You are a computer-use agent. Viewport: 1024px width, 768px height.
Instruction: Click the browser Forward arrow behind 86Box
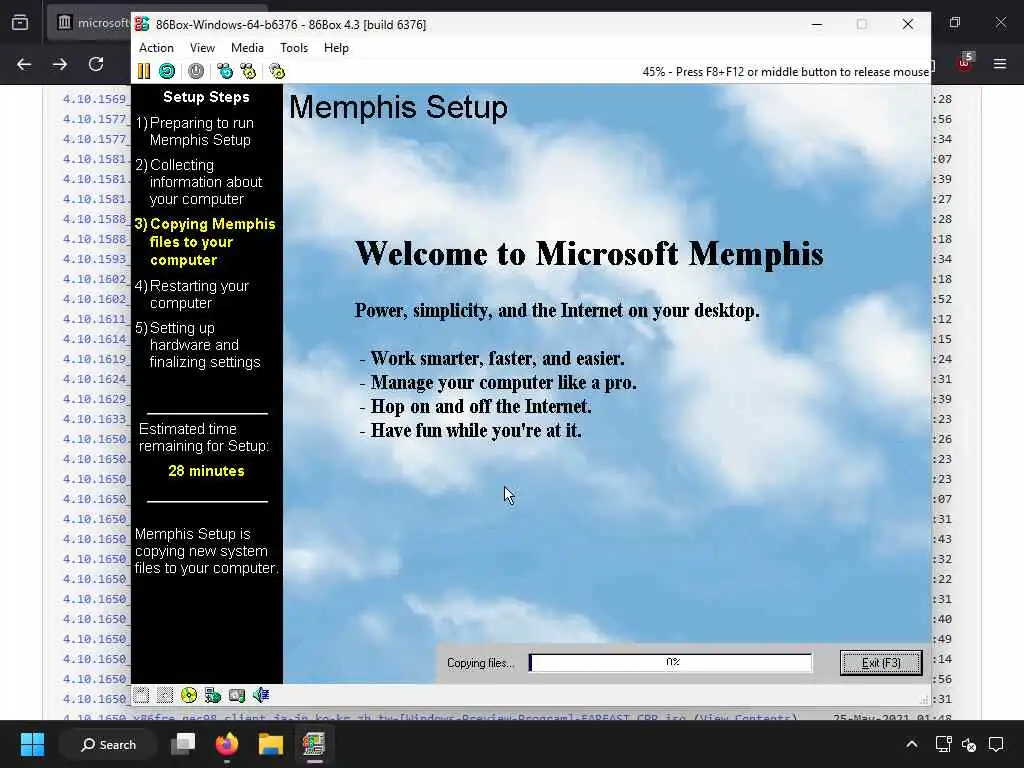point(59,64)
